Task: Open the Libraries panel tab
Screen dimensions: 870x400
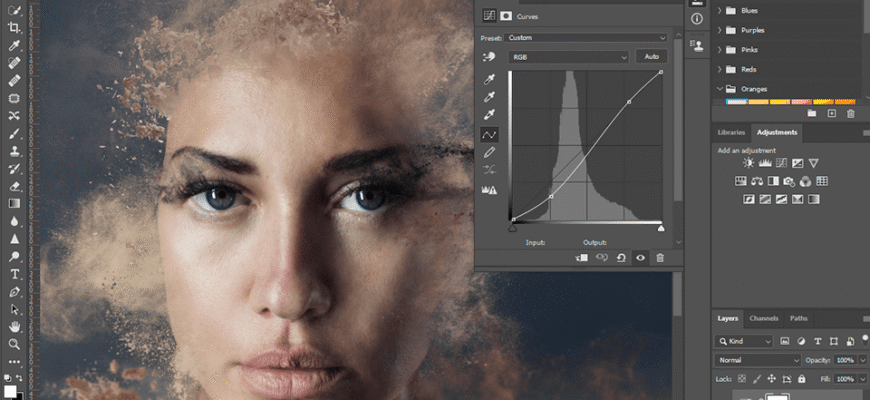Action: [x=731, y=132]
